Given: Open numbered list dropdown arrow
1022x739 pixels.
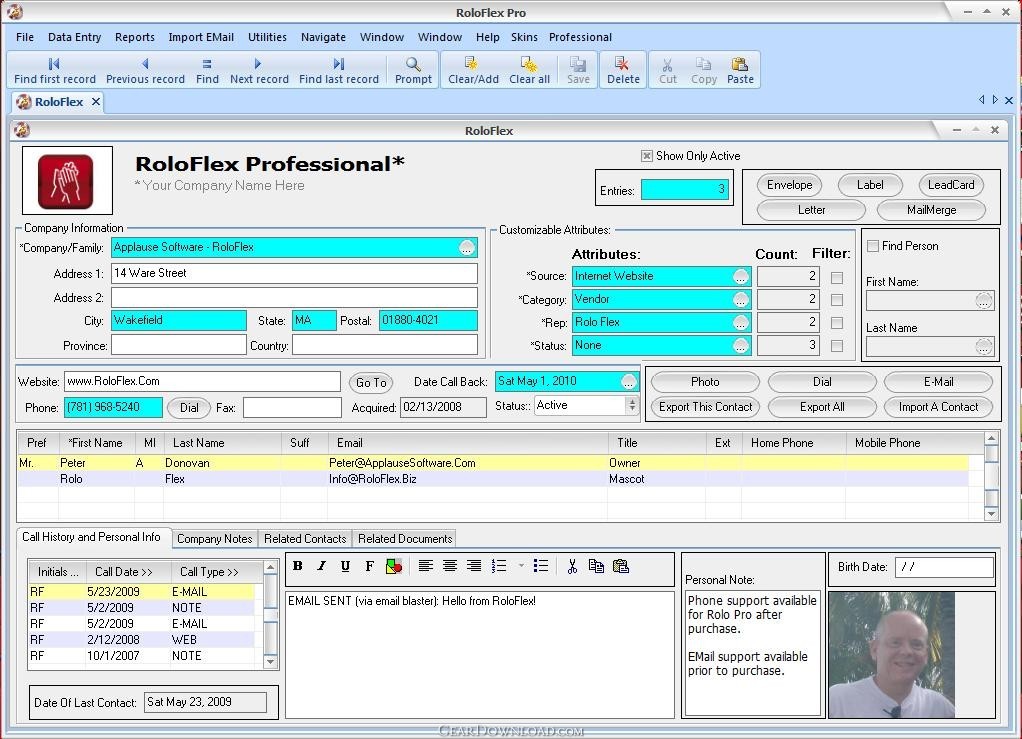Looking at the screenshot, I should point(521,566).
